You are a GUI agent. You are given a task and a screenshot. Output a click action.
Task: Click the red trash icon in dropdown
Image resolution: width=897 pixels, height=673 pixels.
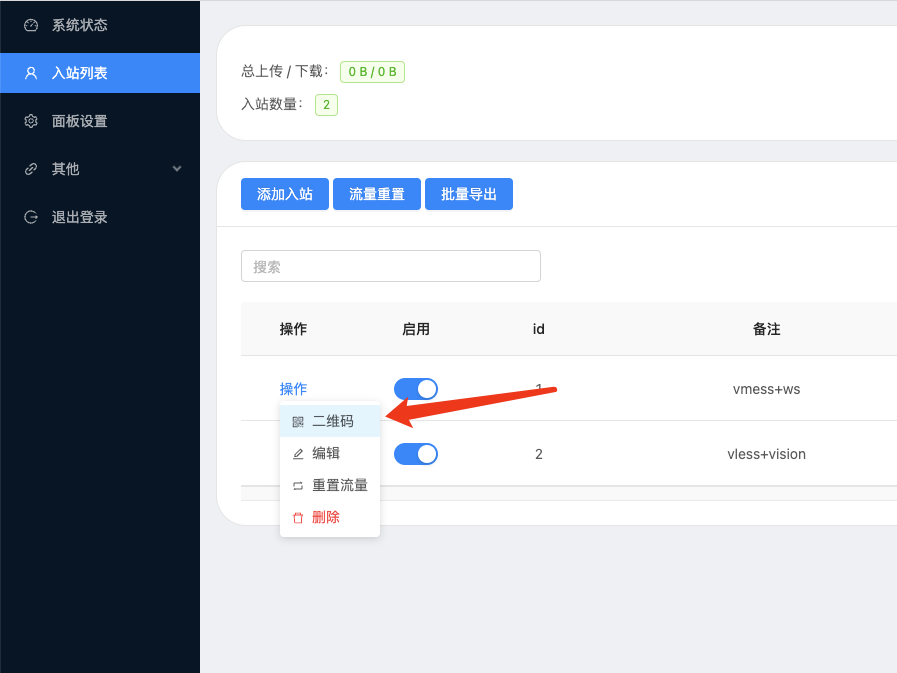click(298, 518)
